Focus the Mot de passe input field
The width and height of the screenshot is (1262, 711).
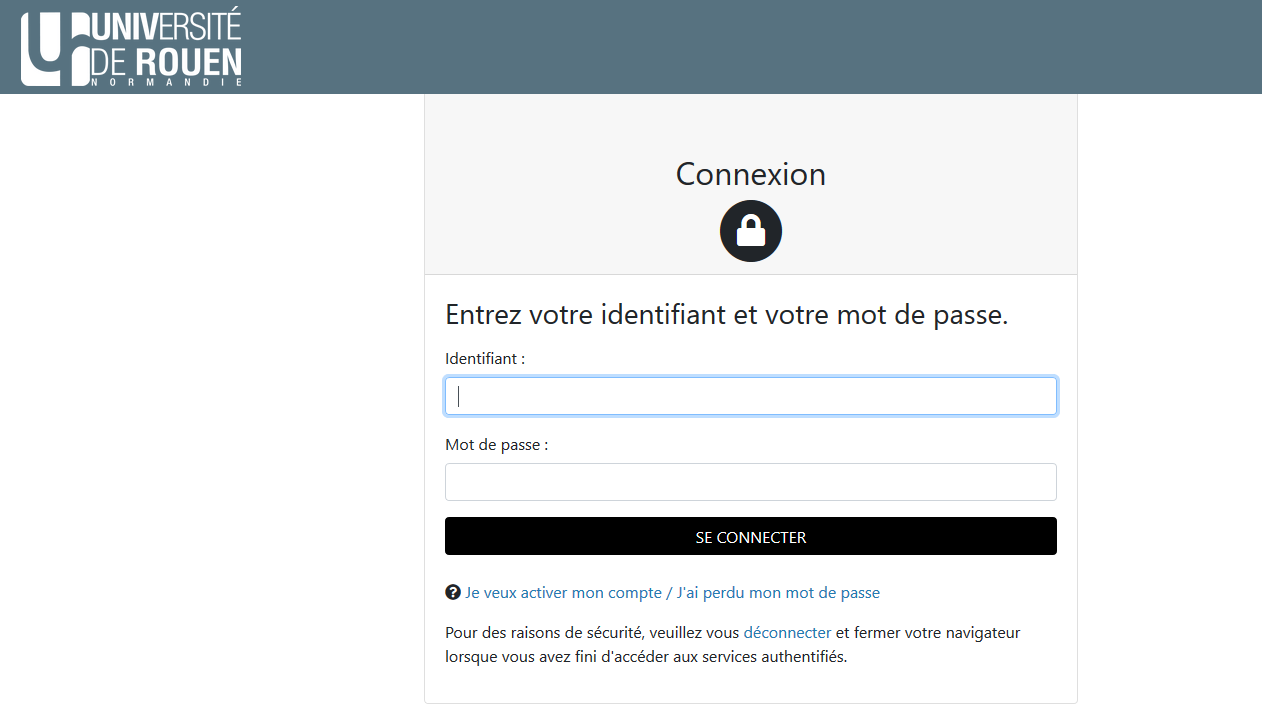coord(750,482)
